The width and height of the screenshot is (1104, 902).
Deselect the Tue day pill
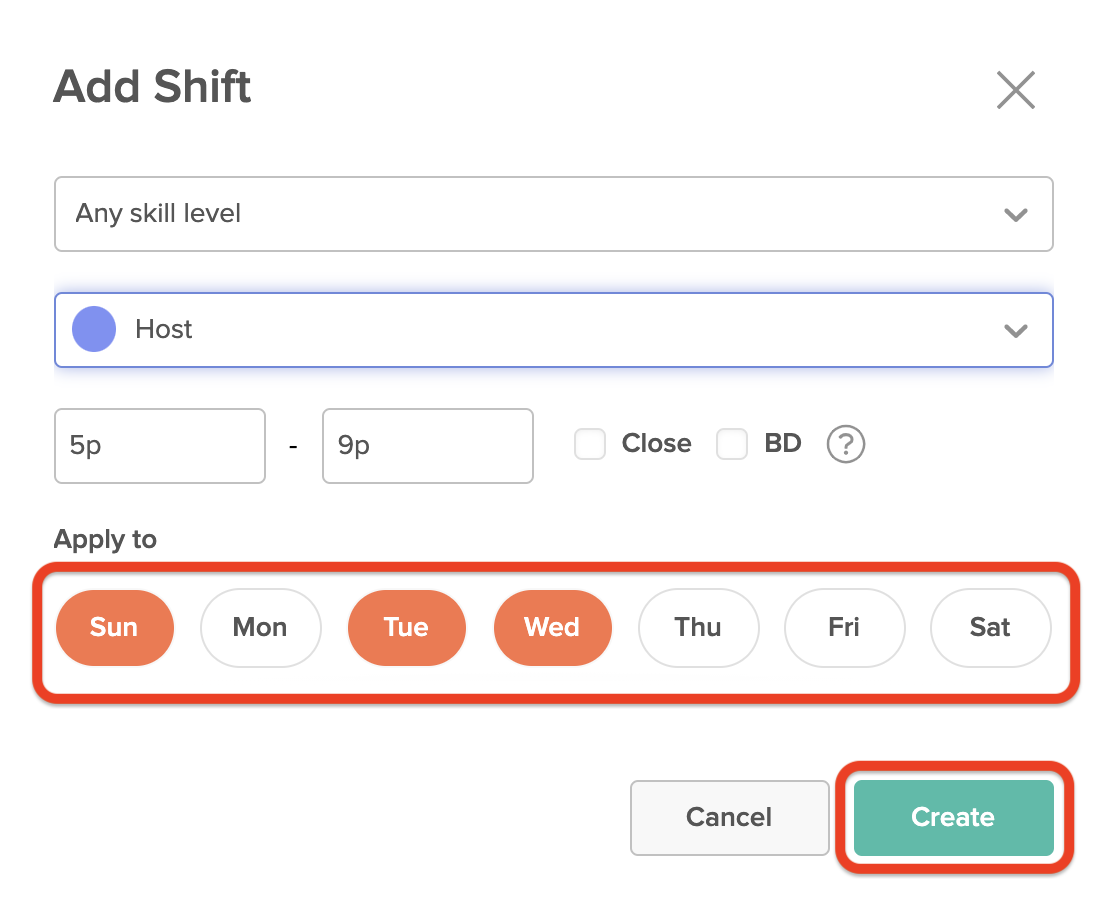click(x=407, y=627)
